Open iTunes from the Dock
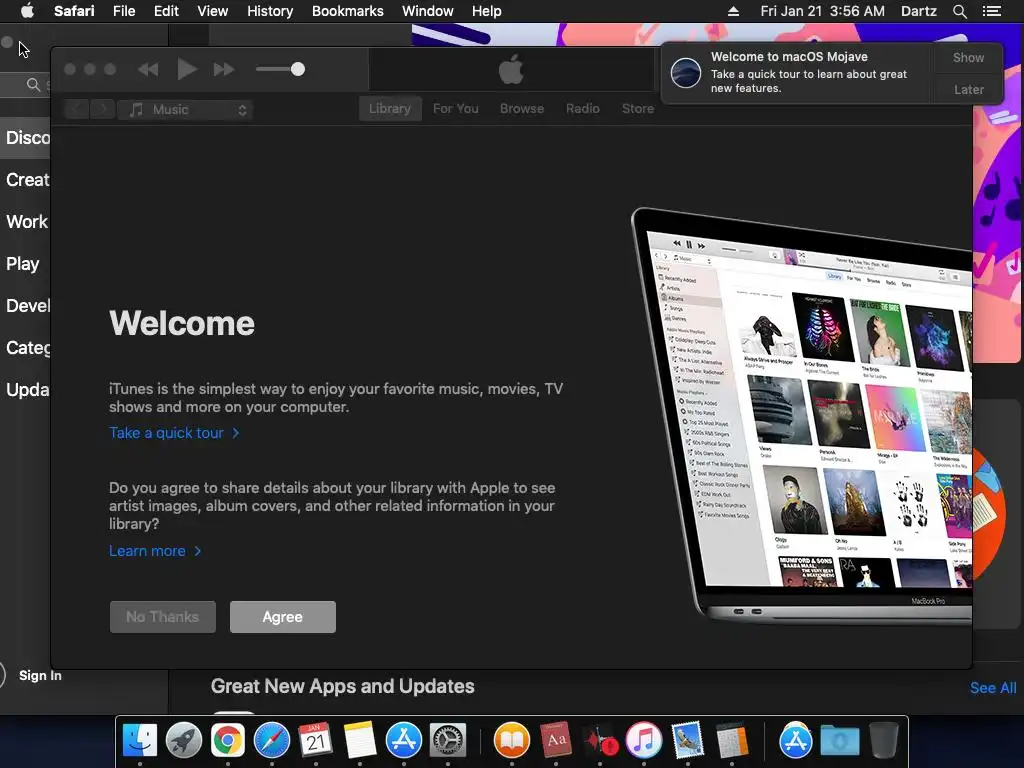Image resolution: width=1024 pixels, height=768 pixels. [644, 740]
